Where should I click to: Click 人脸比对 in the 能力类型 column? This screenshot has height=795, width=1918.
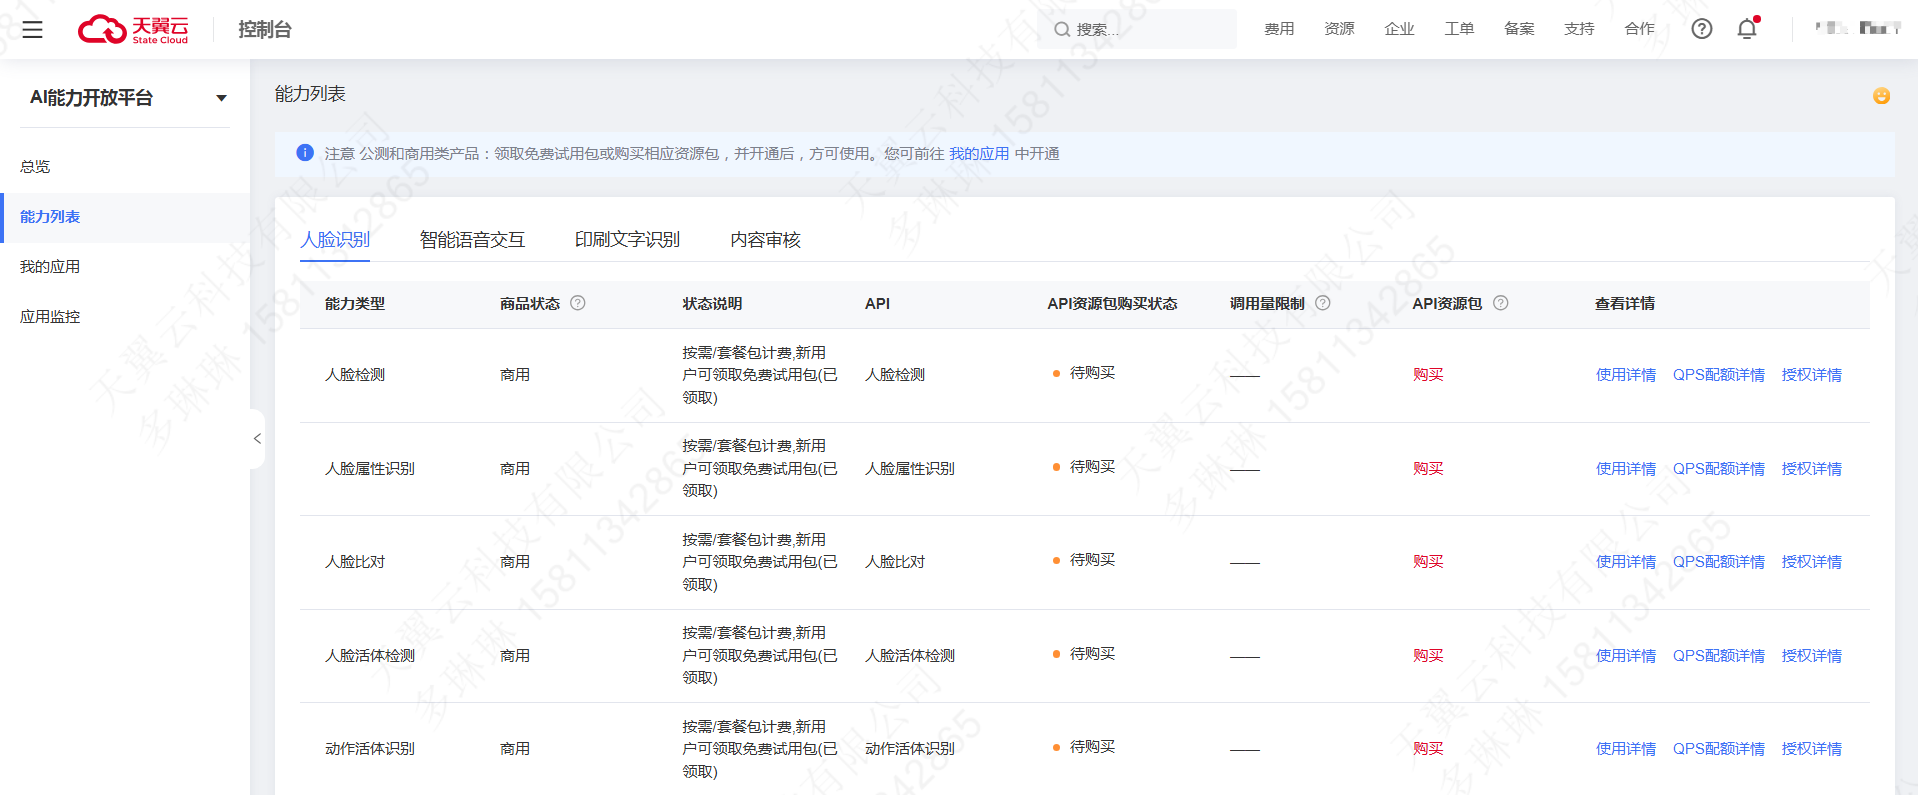tap(355, 562)
